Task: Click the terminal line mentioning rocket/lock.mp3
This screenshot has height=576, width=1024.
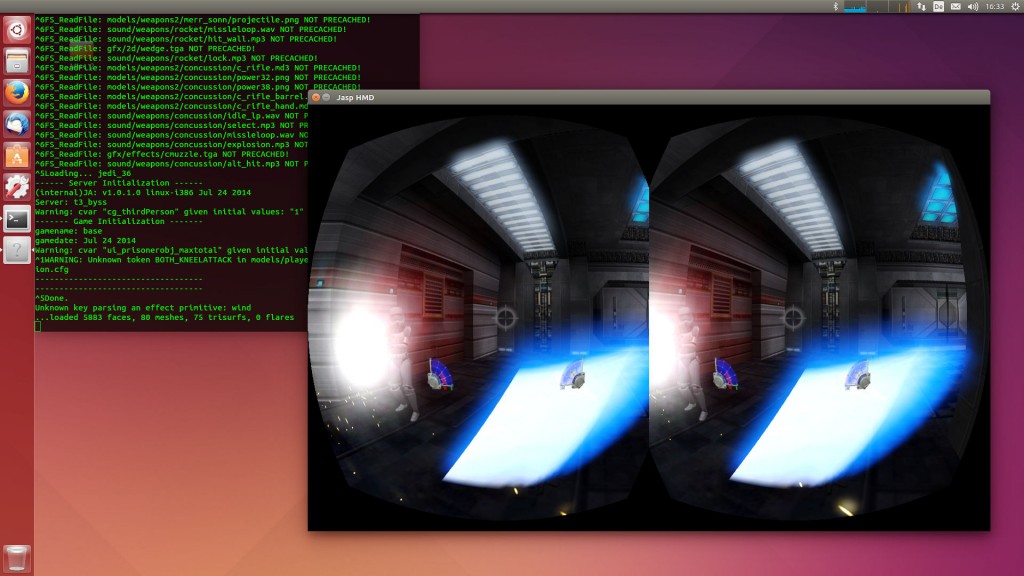Action: click(x=176, y=58)
